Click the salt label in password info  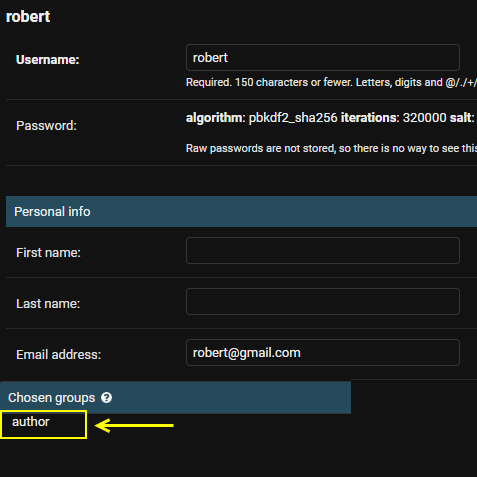coord(462,118)
